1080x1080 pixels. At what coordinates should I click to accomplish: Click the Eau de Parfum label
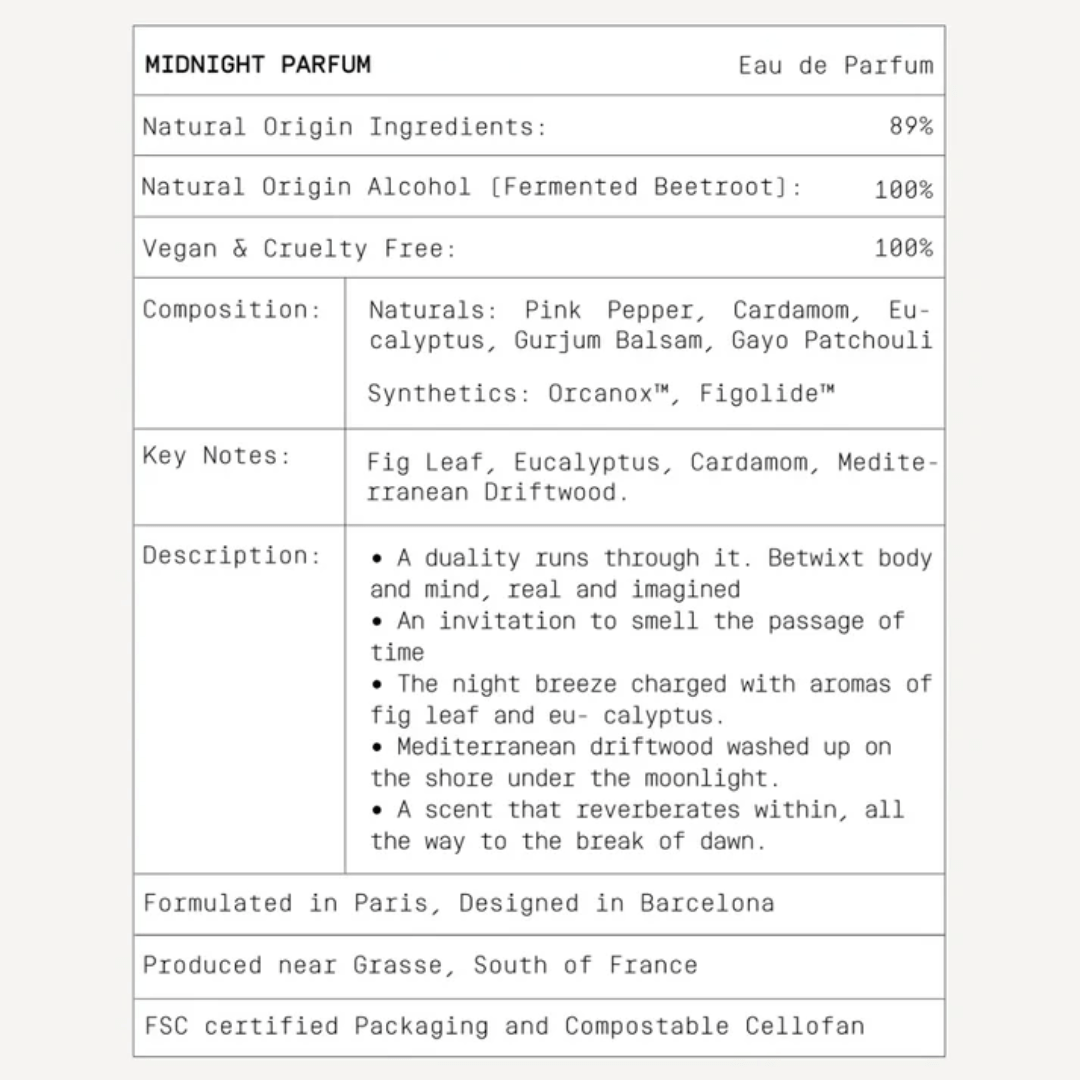[x=835, y=66]
